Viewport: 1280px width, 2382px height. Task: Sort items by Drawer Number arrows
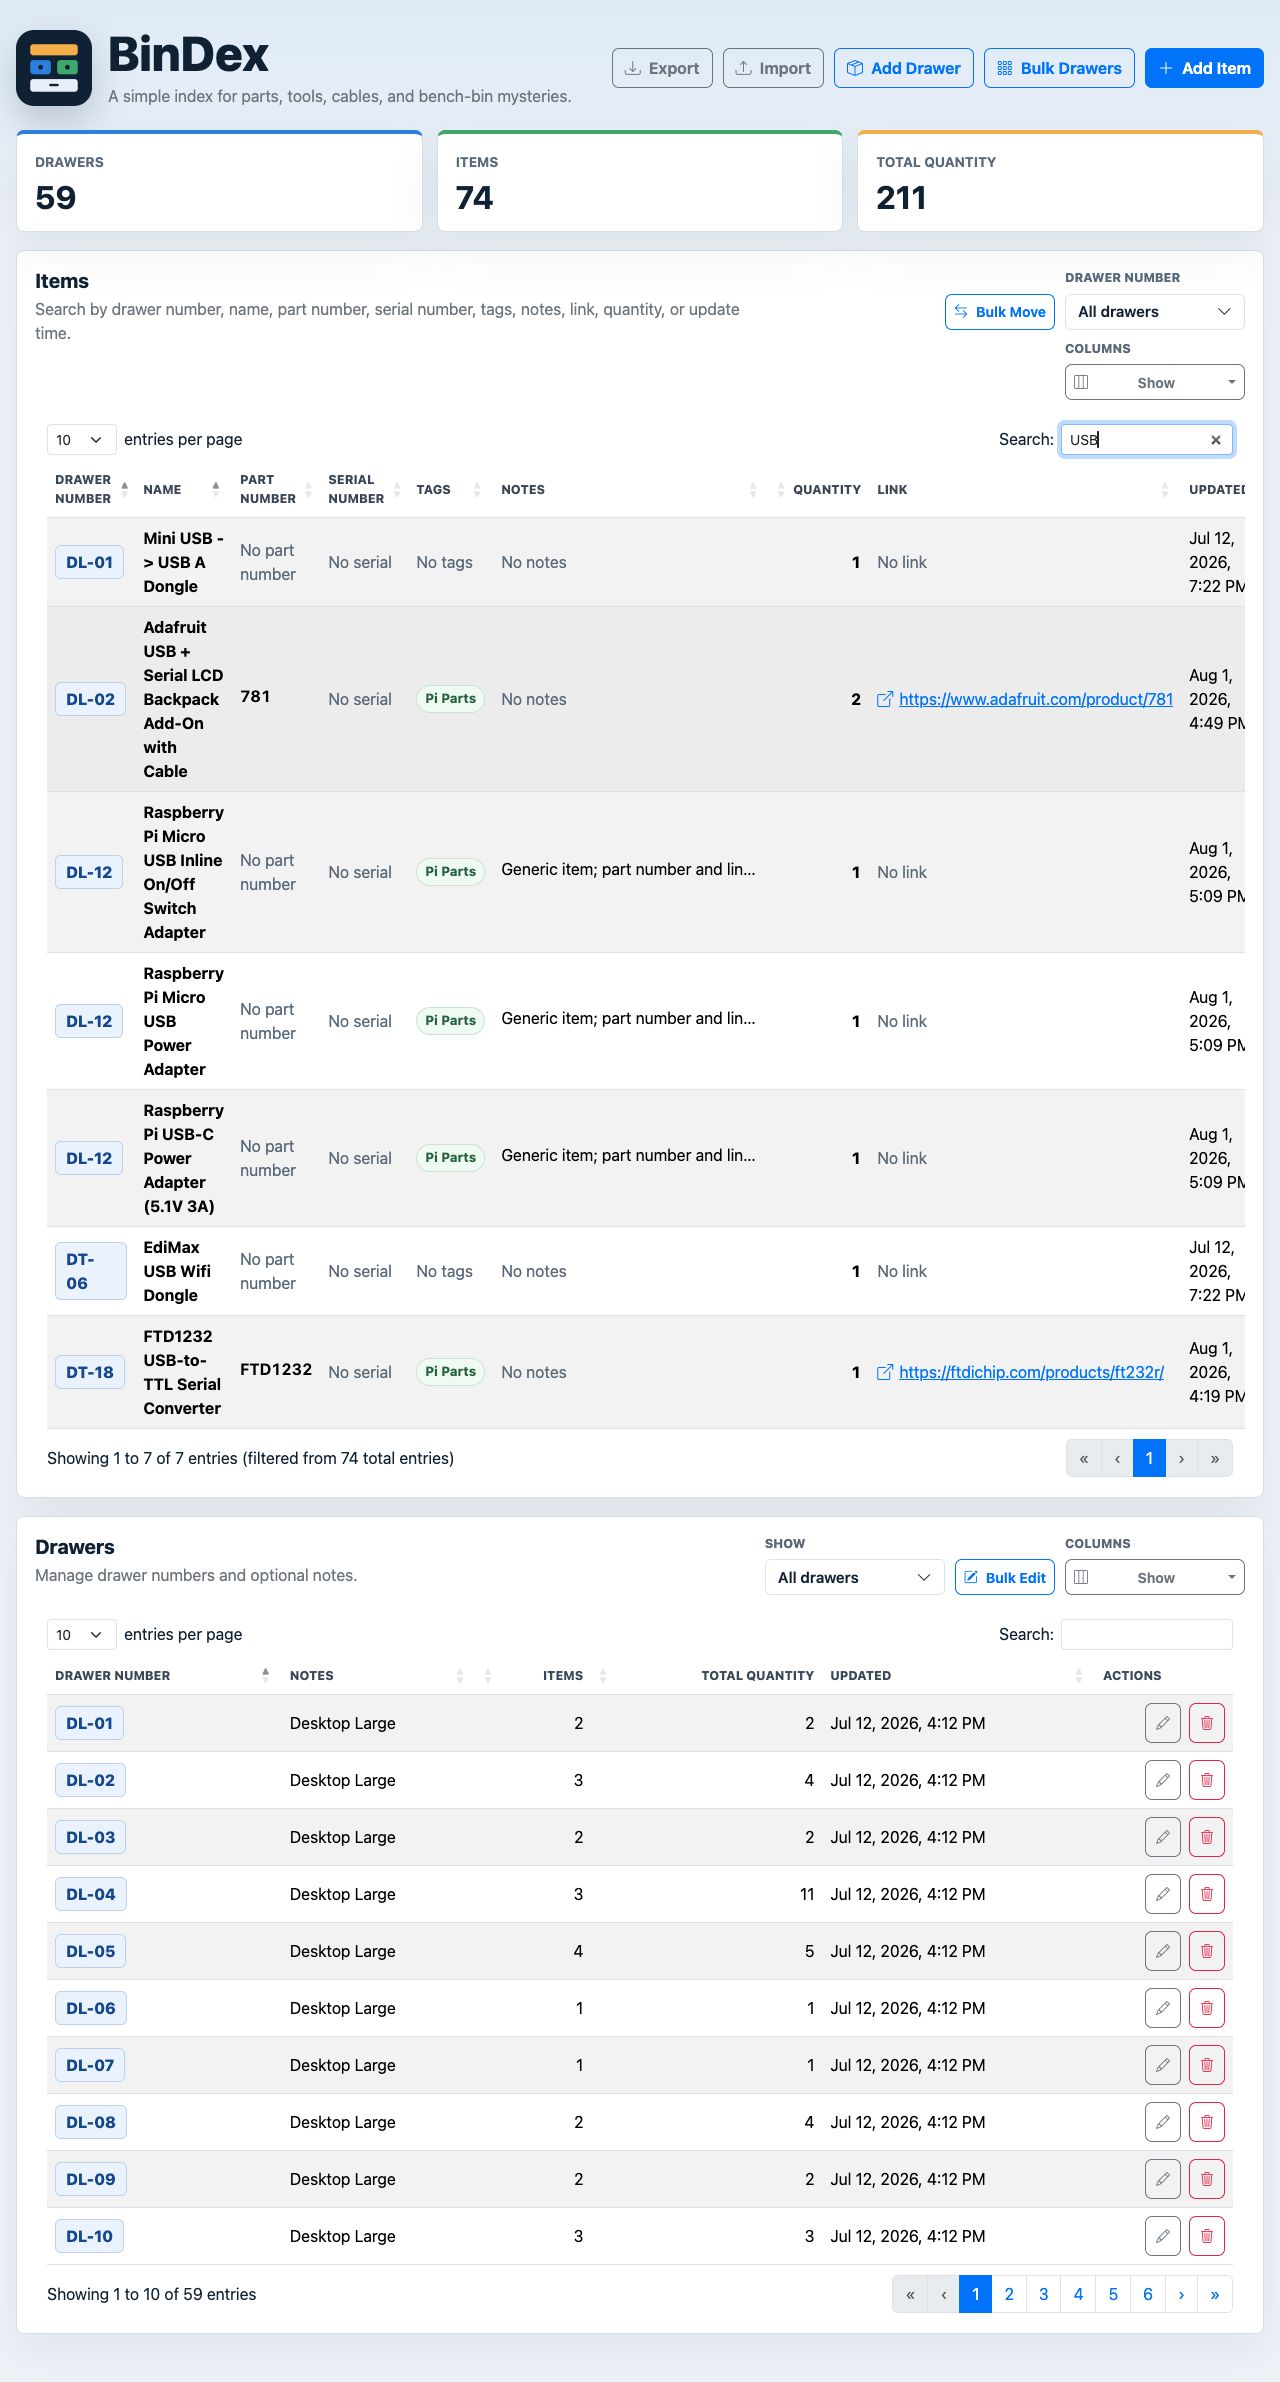click(125, 489)
